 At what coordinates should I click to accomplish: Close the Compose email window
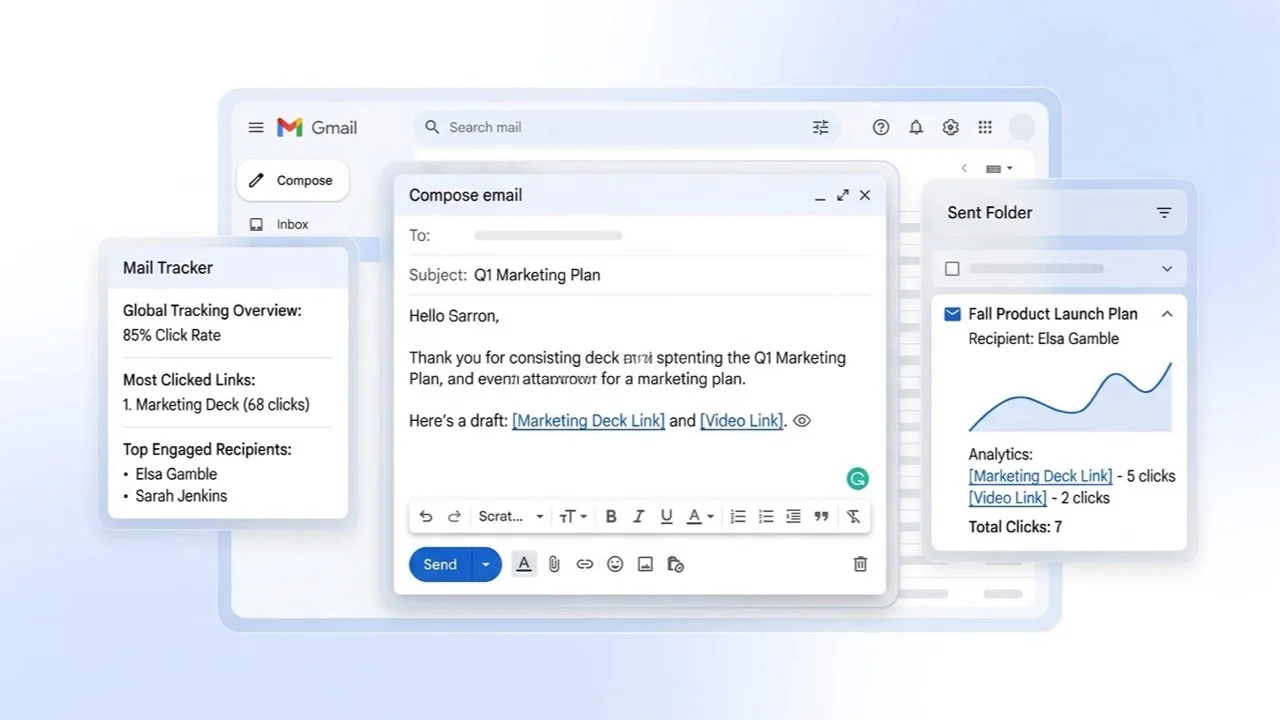pos(865,195)
